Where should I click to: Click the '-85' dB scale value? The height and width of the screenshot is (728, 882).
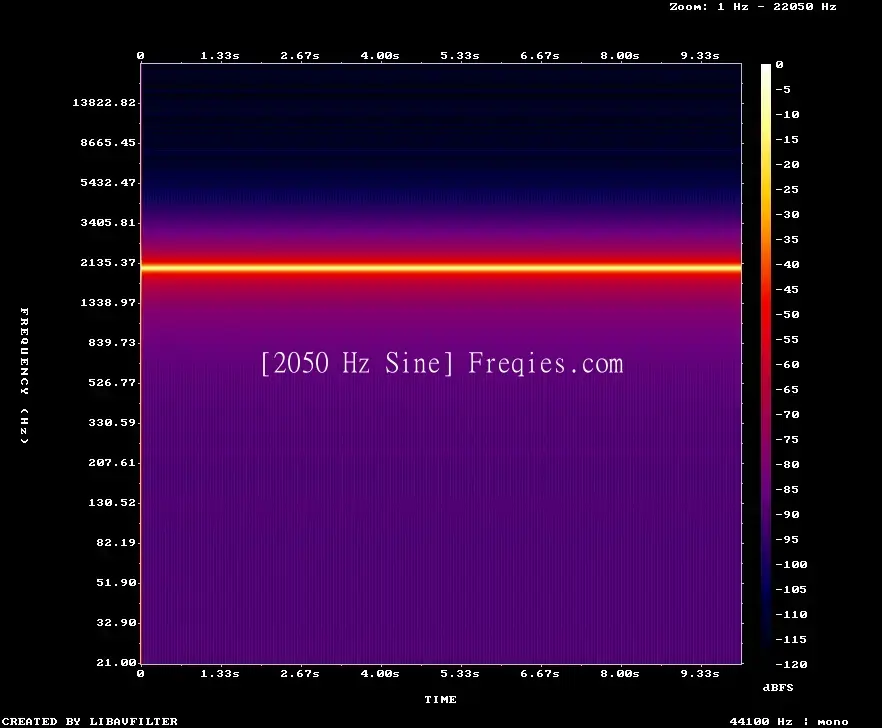click(x=787, y=489)
